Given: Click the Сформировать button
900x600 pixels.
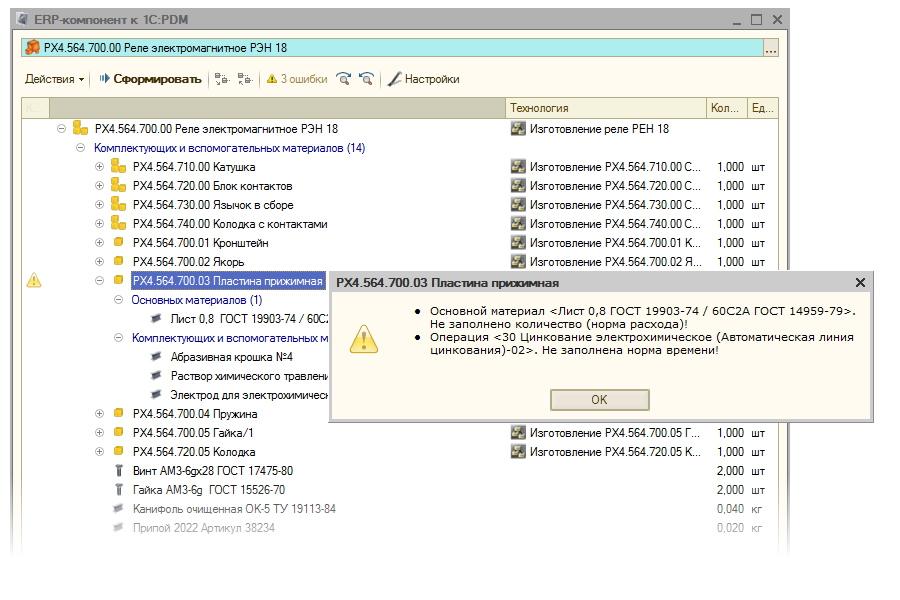Looking at the screenshot, I should click(x=150, y=79).
